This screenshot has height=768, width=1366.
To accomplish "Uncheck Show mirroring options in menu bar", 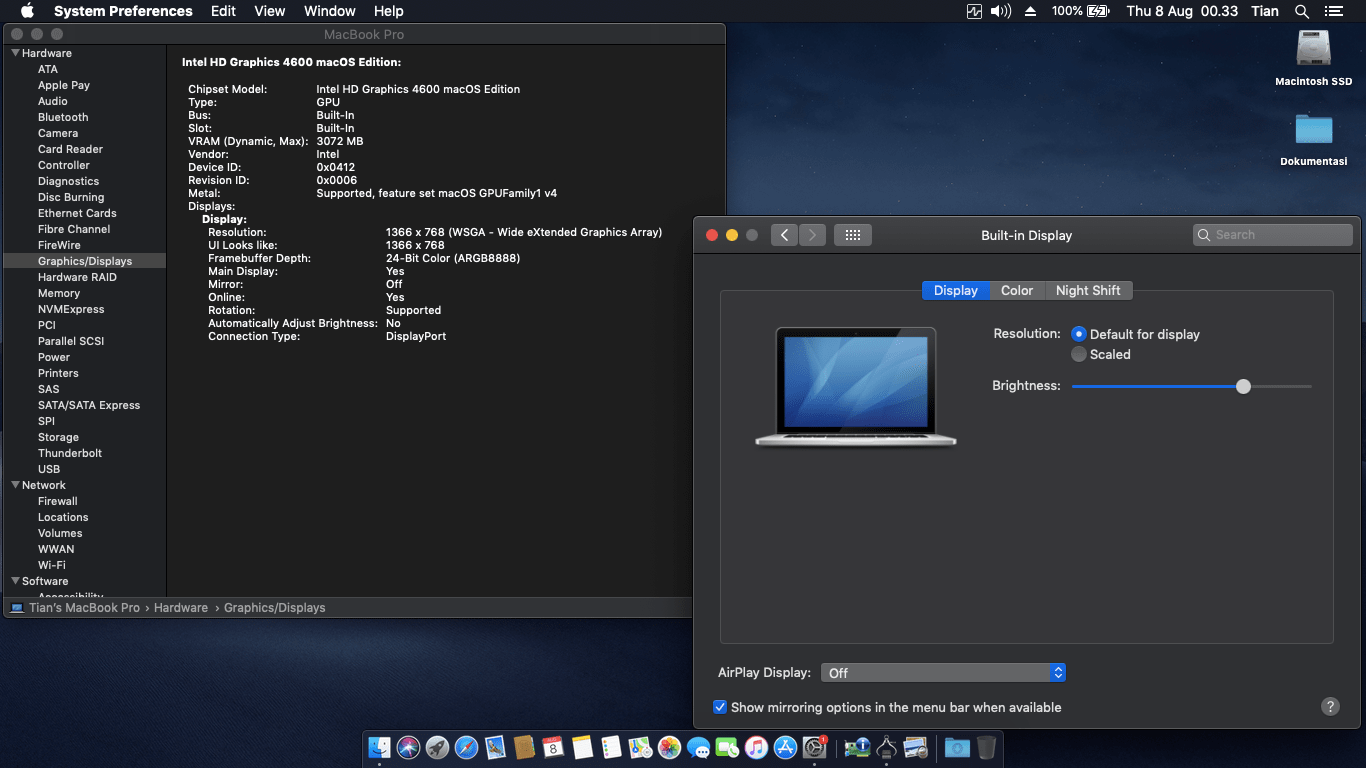I will [720, 707].
